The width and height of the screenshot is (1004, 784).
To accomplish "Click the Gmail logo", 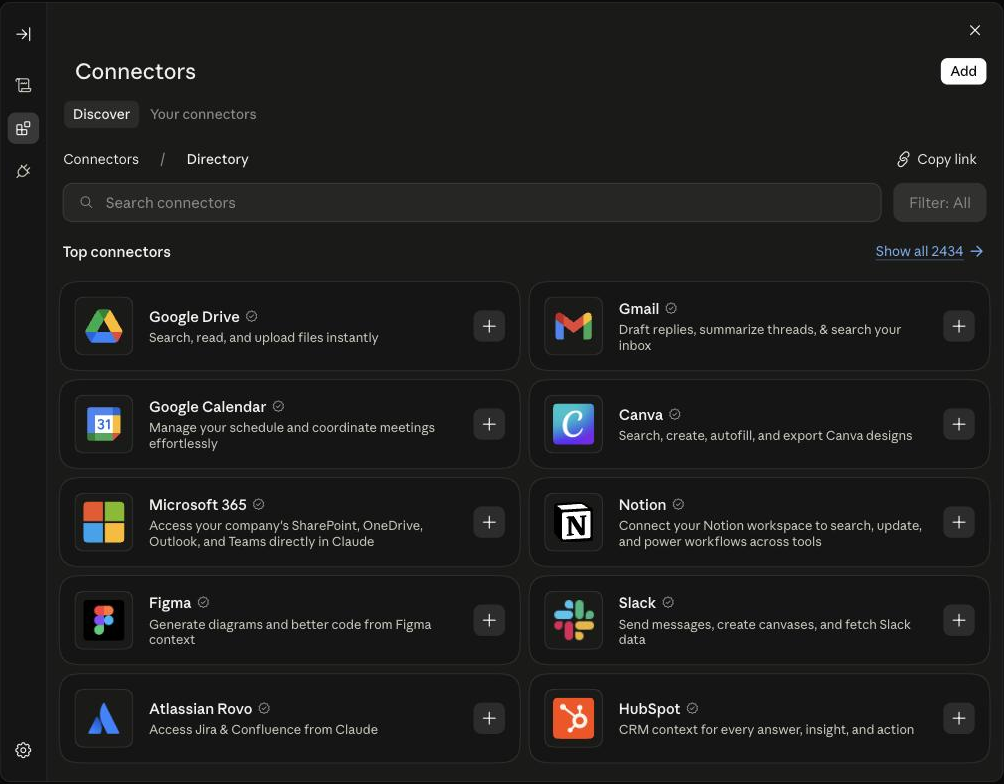I will point(573,326).
